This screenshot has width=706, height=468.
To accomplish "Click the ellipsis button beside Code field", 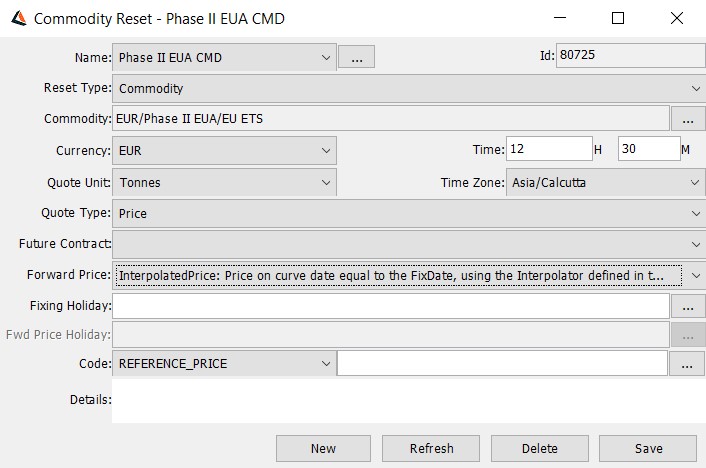I will [687, 363].
